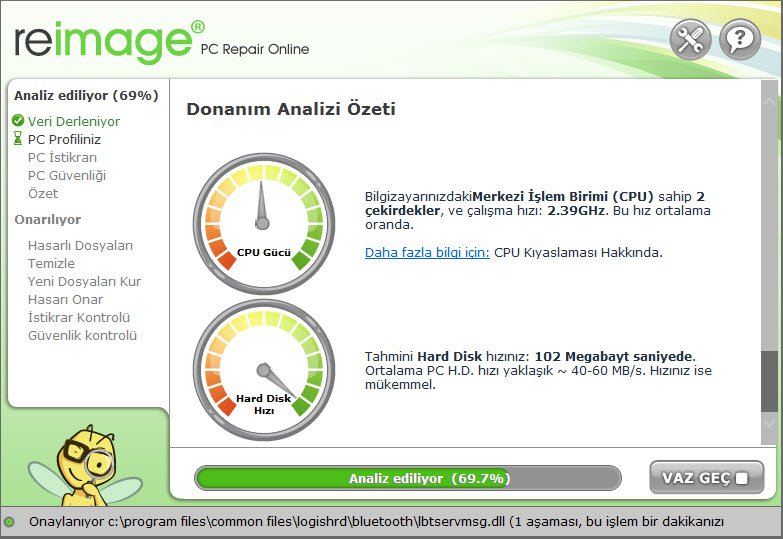This screenshot has height=539, width=783.
Task: Click the 102 Megabayt saniyede text
Action: 613,356
